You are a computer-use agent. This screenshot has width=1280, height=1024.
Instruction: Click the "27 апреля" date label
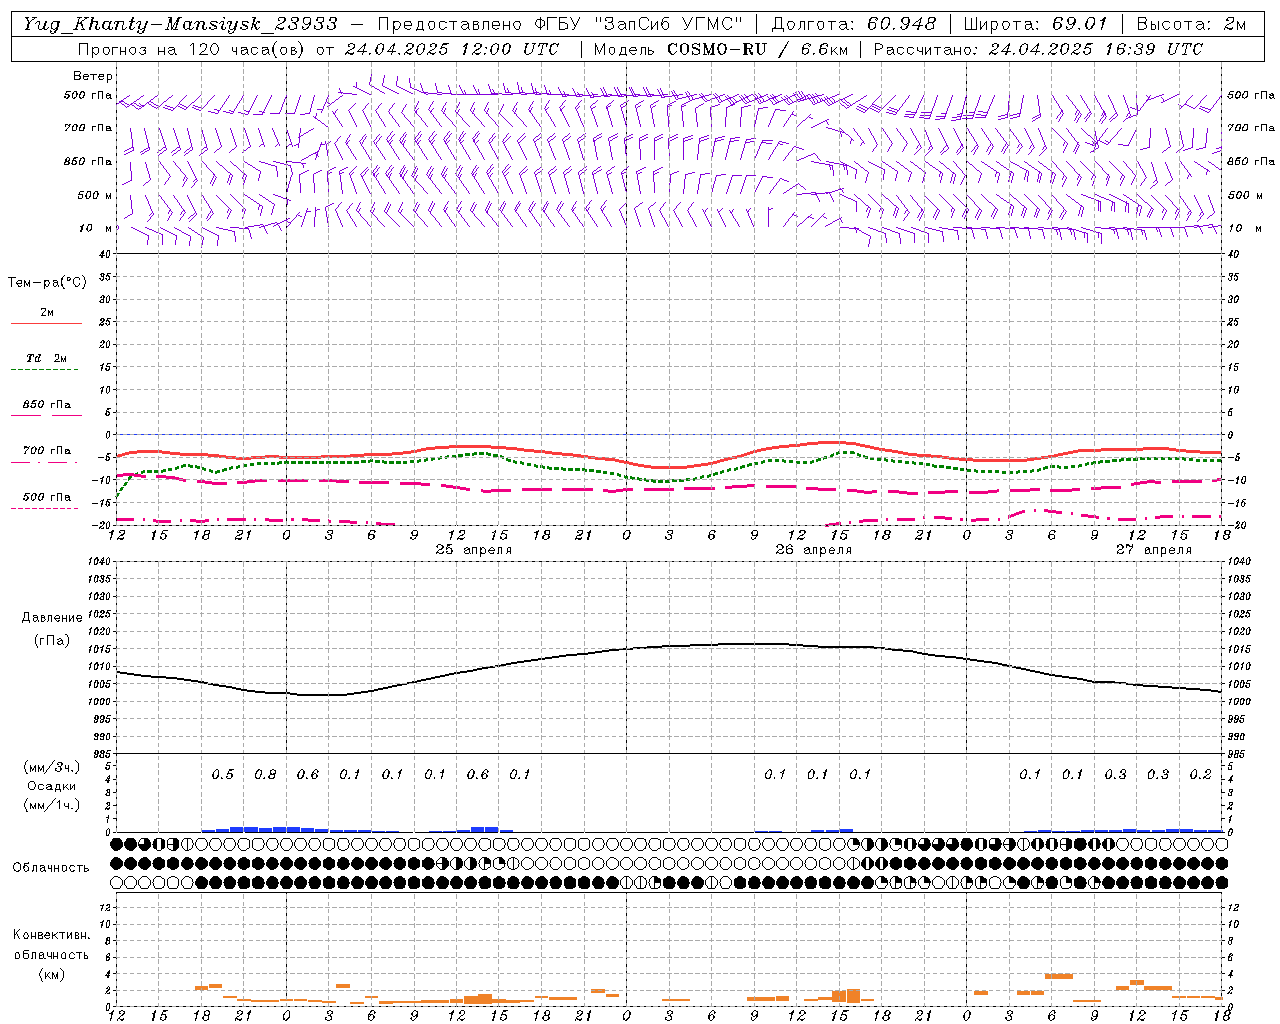coord(1154,550)
